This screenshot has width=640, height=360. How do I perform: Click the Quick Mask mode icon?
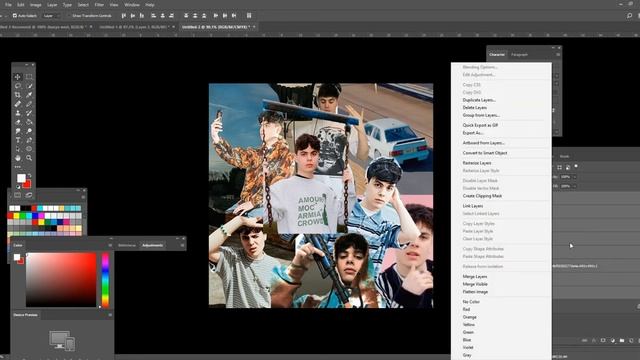tap(18, 196)
